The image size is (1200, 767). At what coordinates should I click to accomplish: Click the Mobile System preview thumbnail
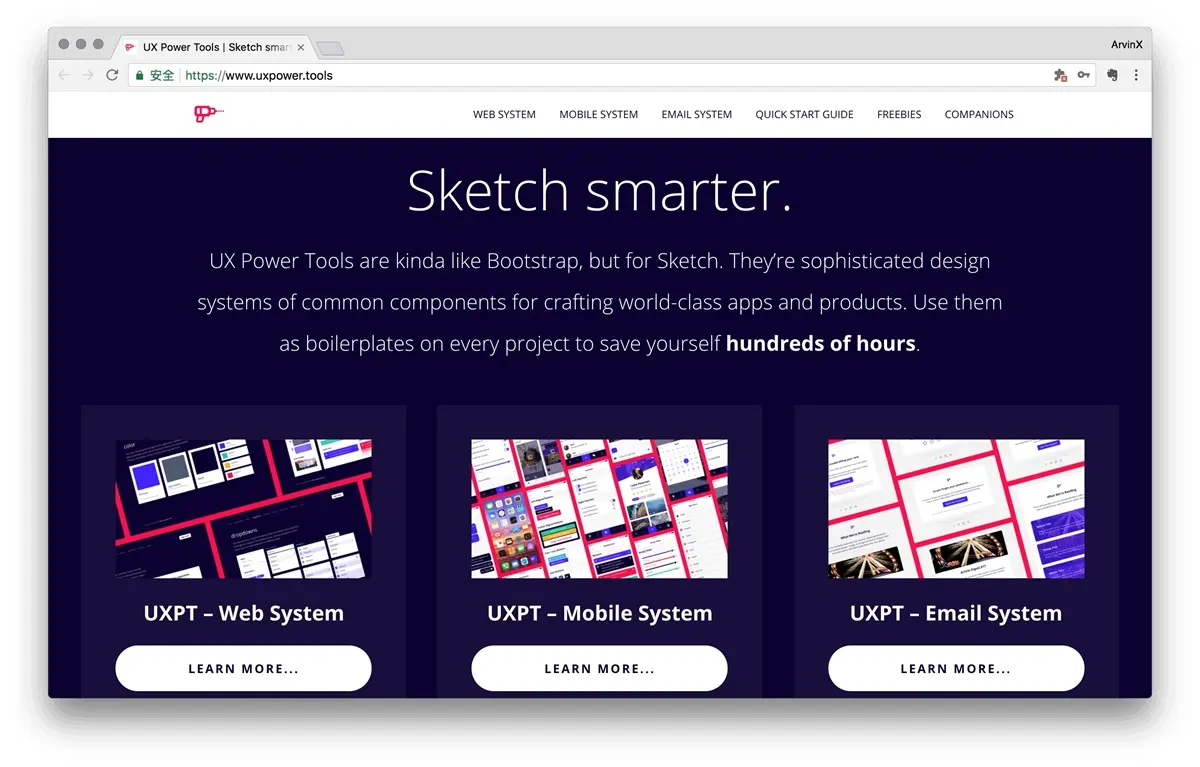pyautogui.click(x=599, y=509)
